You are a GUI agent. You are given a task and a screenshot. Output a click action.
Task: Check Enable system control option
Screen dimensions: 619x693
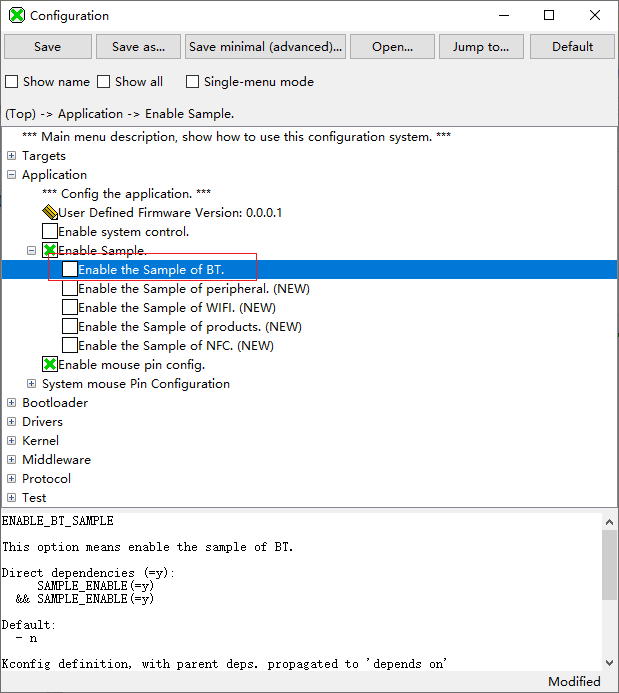pyautogui.click(x=50, y=232)
